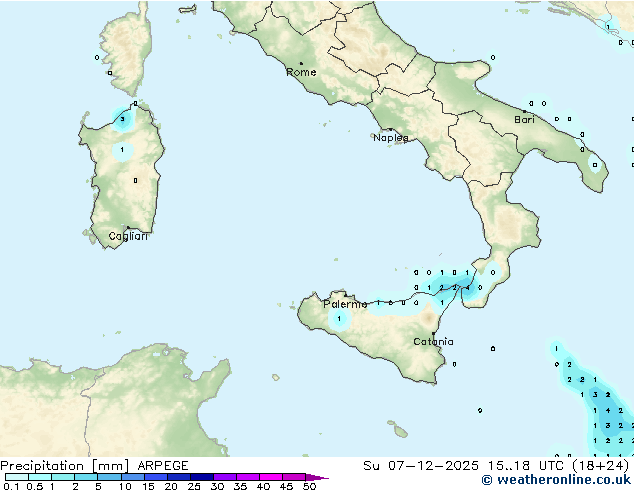This screenshot has height=490, width=634.
Task: Click the '50' legend scale label
Action: coord(309,486)
